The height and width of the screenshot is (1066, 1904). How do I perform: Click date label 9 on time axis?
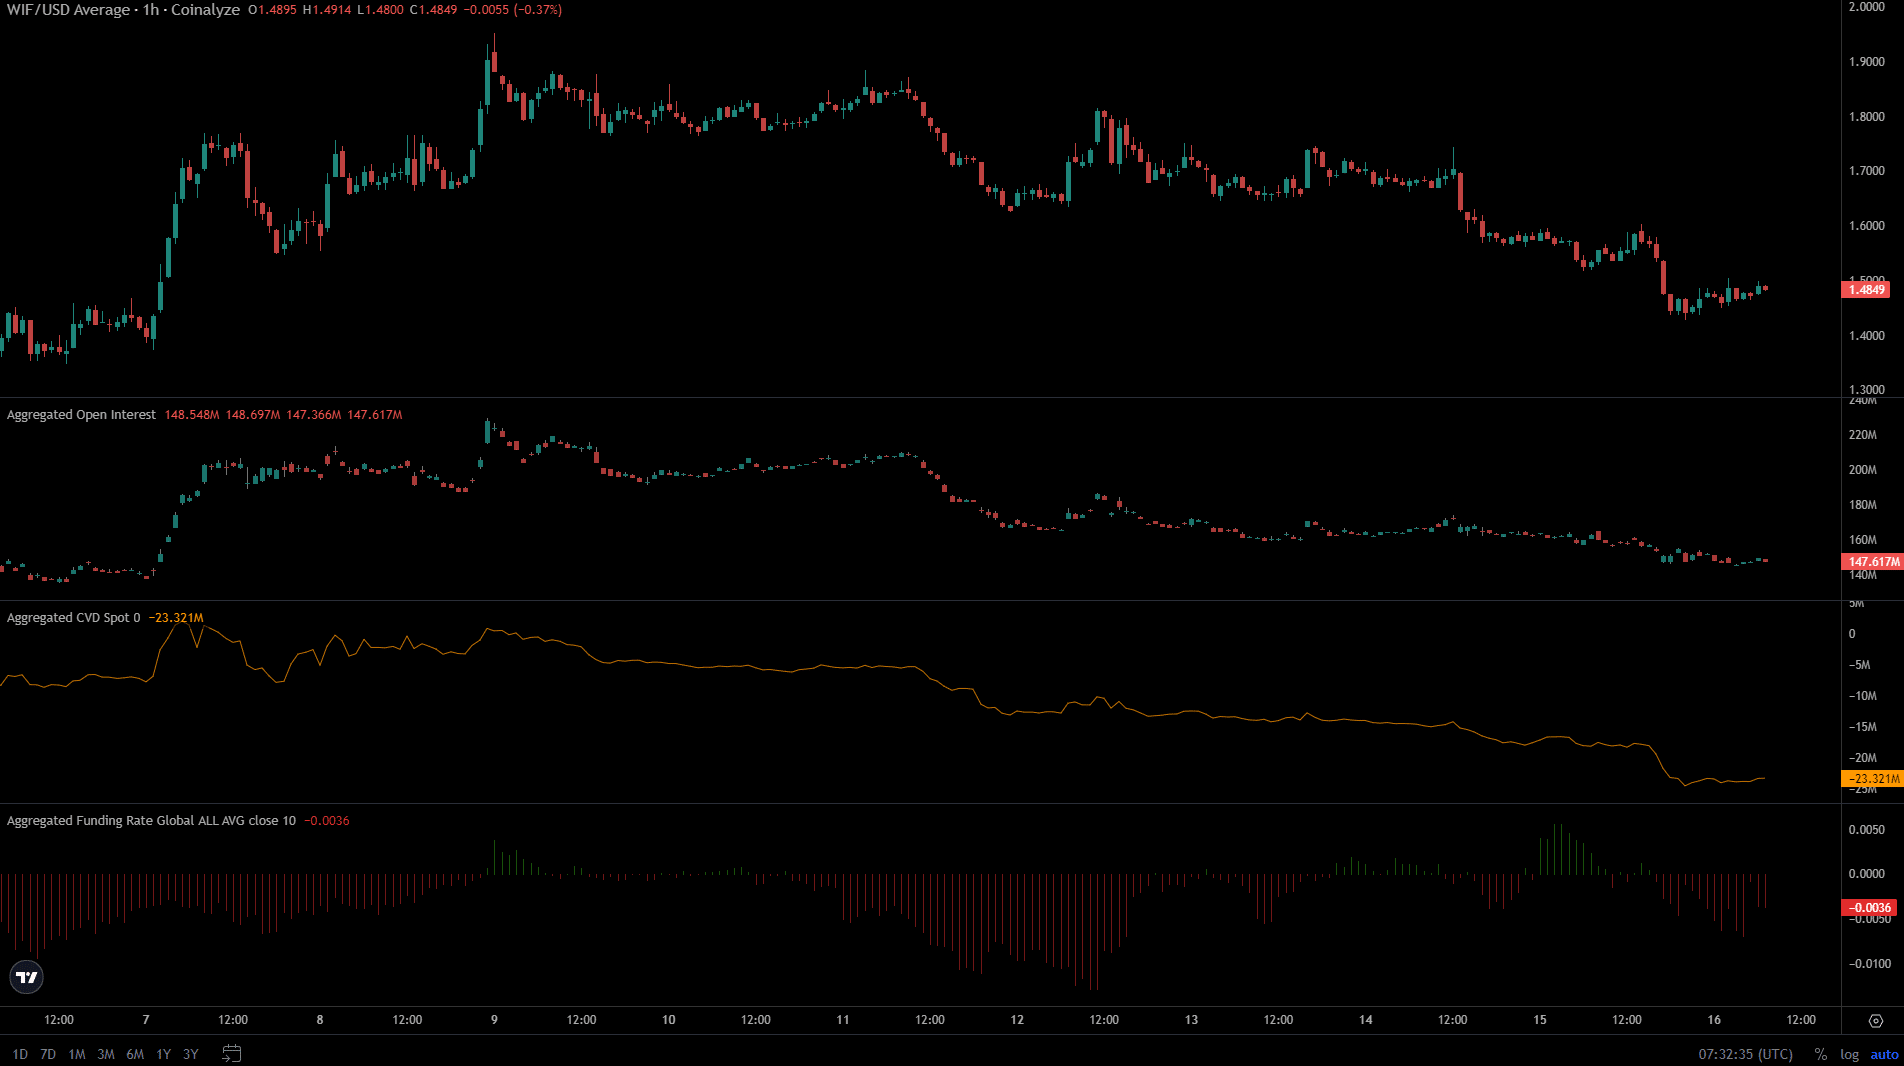[x=494, y=1020]
